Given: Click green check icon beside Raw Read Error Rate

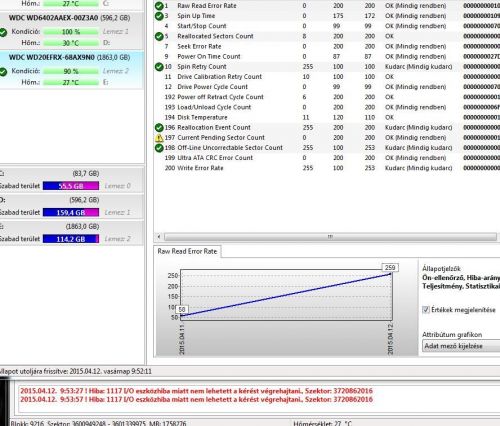Looking at the screenshot, I should (159, 6).
